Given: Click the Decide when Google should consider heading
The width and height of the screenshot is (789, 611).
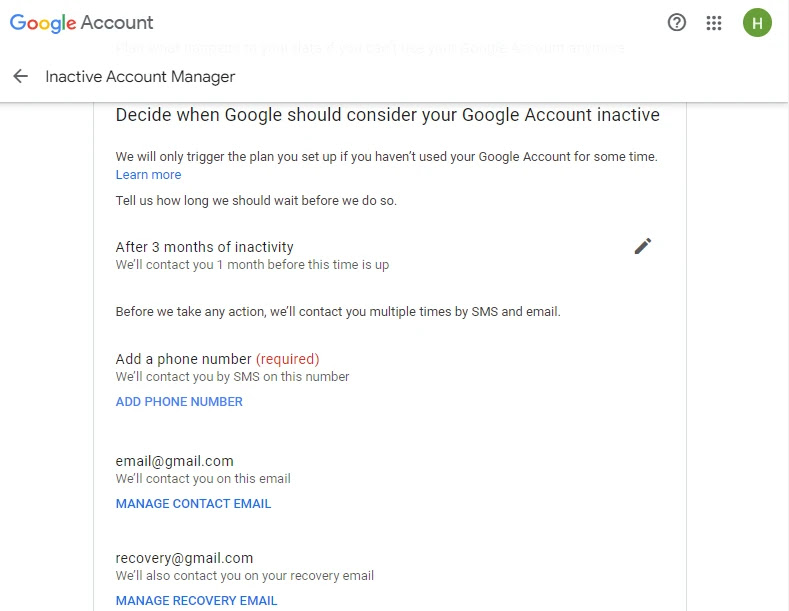Looking at the screenshot, I should click(x=387, y=115).
